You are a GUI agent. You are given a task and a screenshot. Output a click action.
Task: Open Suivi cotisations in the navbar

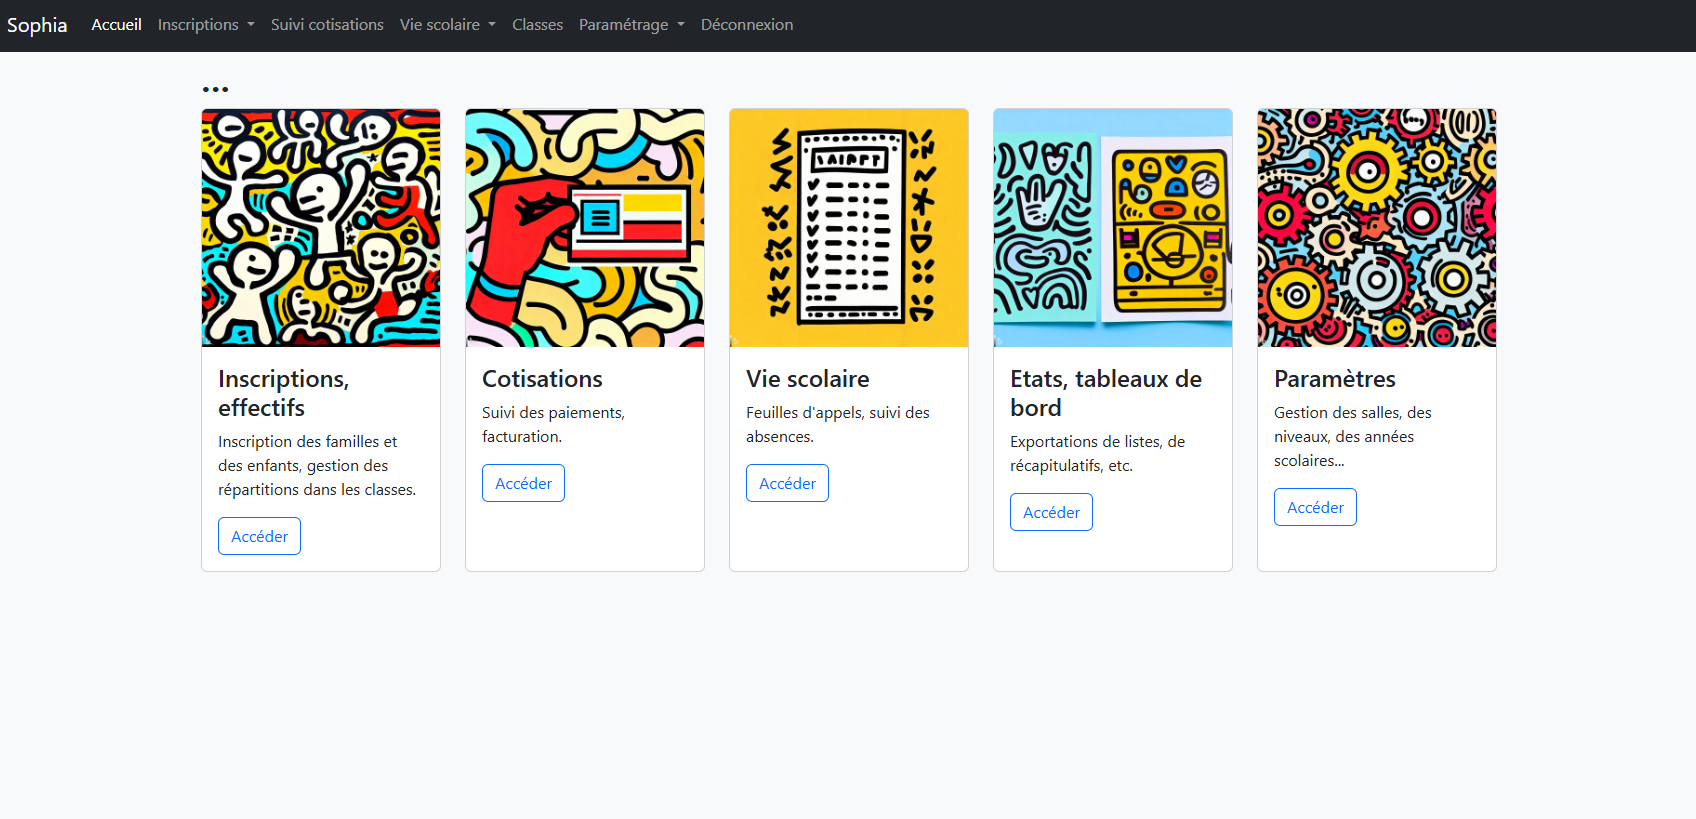327,25
